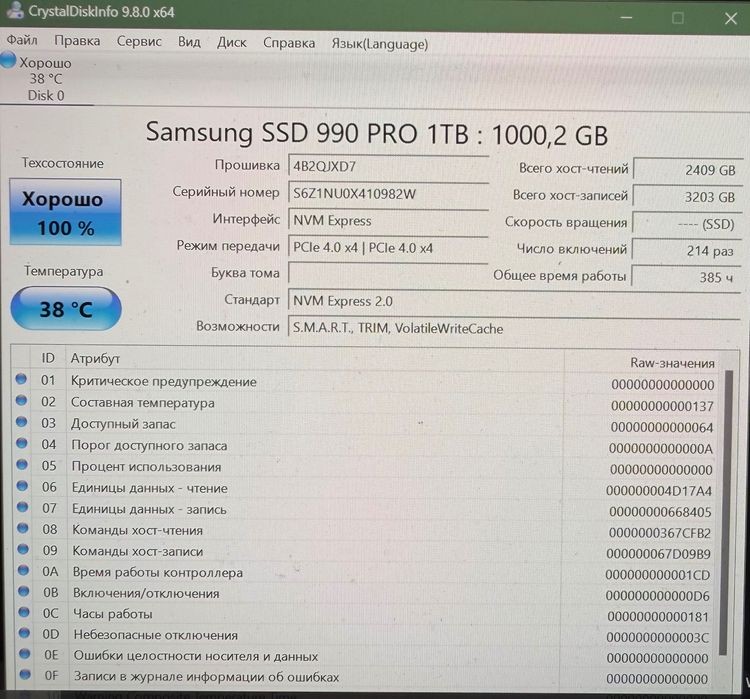The image size is (750, 699).
Task: Click status dot for row 03 Доступный запас
Action: (x=22, y=422)
